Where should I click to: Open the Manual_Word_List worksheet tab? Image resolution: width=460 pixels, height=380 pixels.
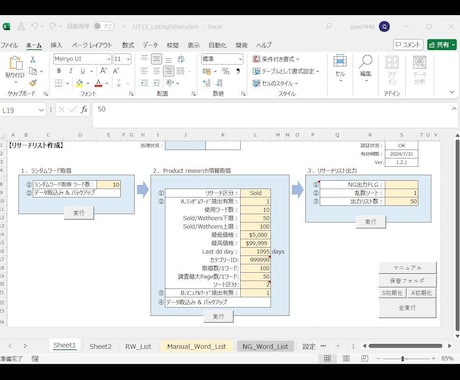[196, 346]
